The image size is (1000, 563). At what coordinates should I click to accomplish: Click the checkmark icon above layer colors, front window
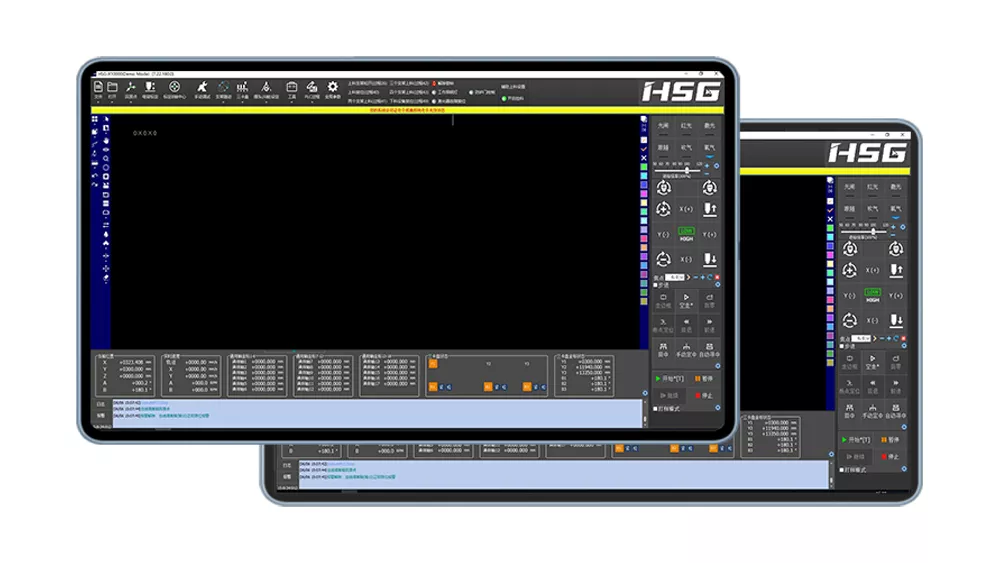(643, 149)
